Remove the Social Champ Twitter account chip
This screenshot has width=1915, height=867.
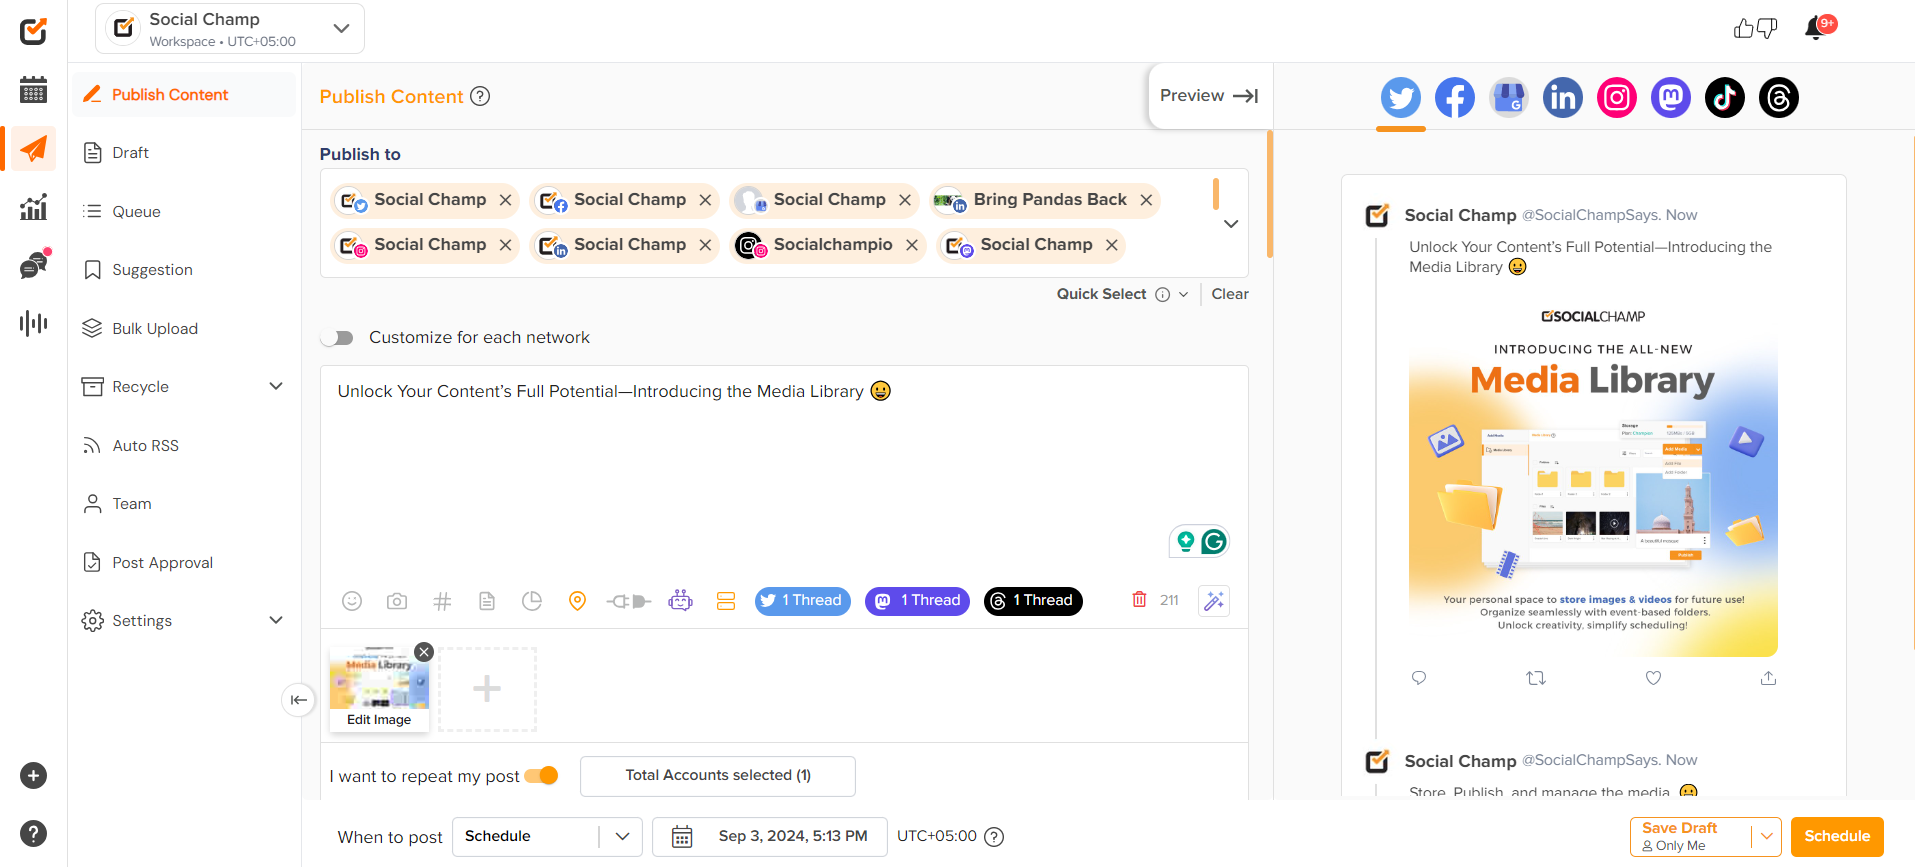[506, 200]
